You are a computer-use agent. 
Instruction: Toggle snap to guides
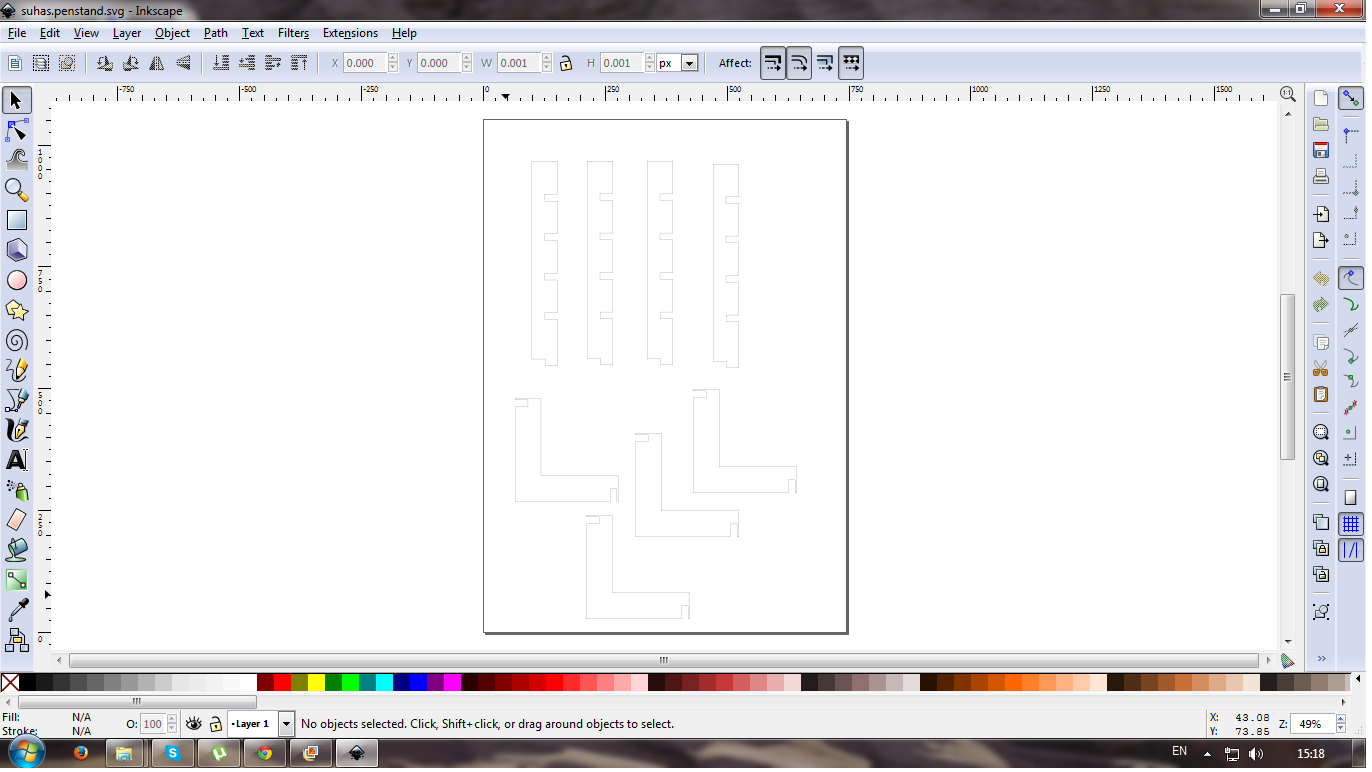[x=1351, y=549]
